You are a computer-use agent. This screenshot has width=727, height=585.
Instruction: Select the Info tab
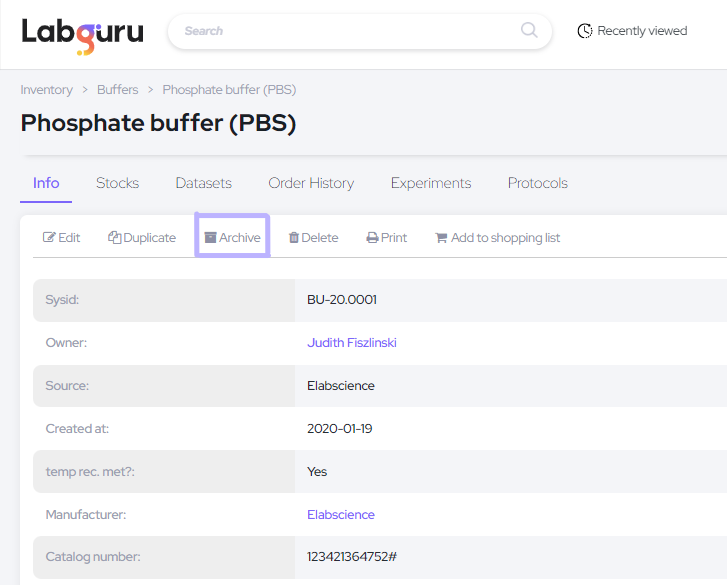[x=46, y=183]
